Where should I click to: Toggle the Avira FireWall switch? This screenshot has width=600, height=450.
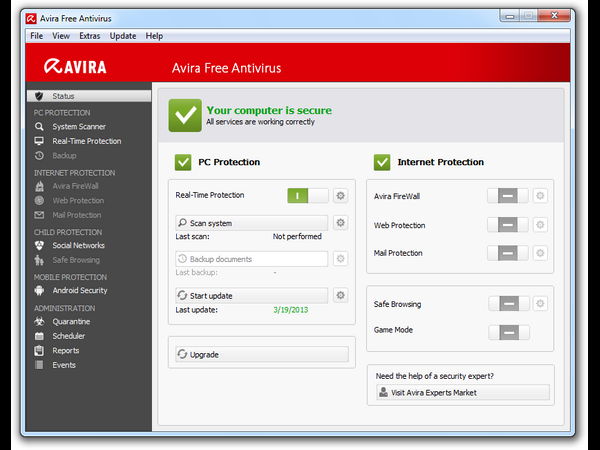click(x=507, y=196)
